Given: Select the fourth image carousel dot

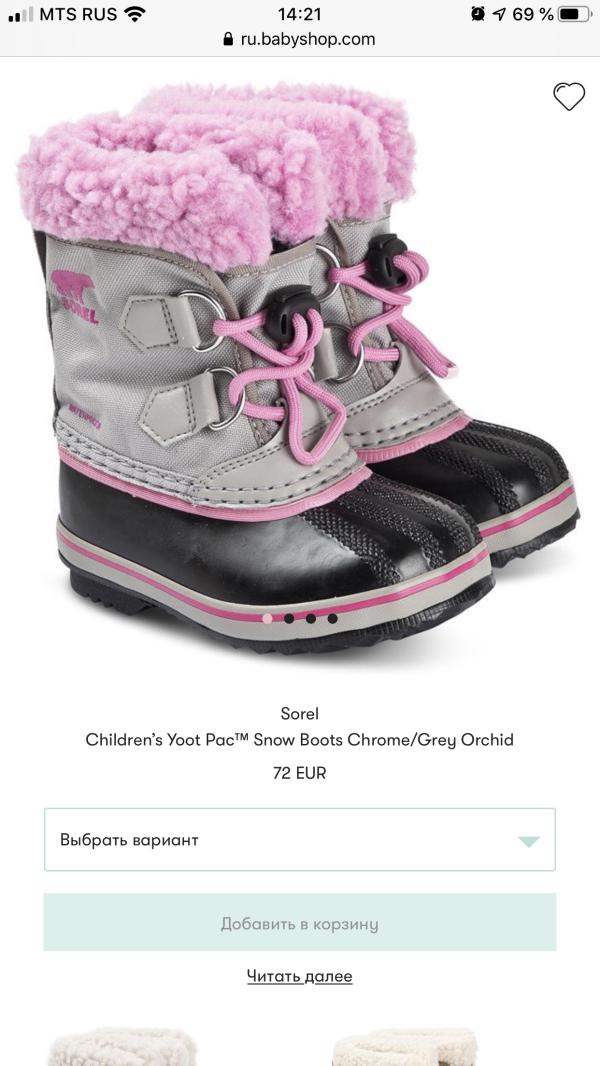Looking at the screenshot, I should coord(332,619).
